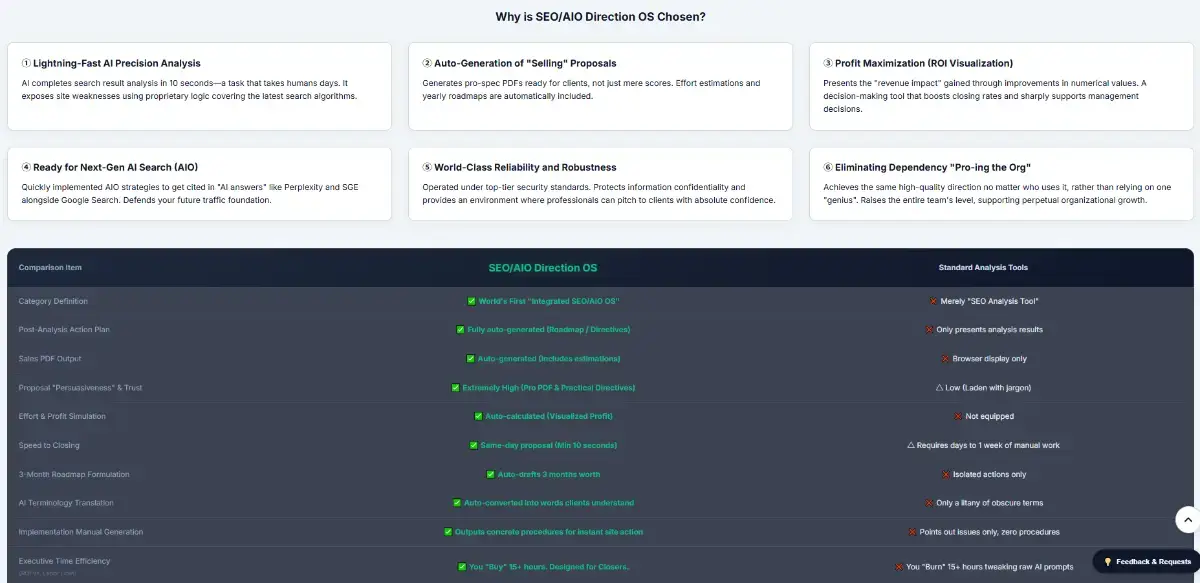Click red cross beside "Browser display only"
Viewport: 1200px width, 583px height.
click(945, 358)
